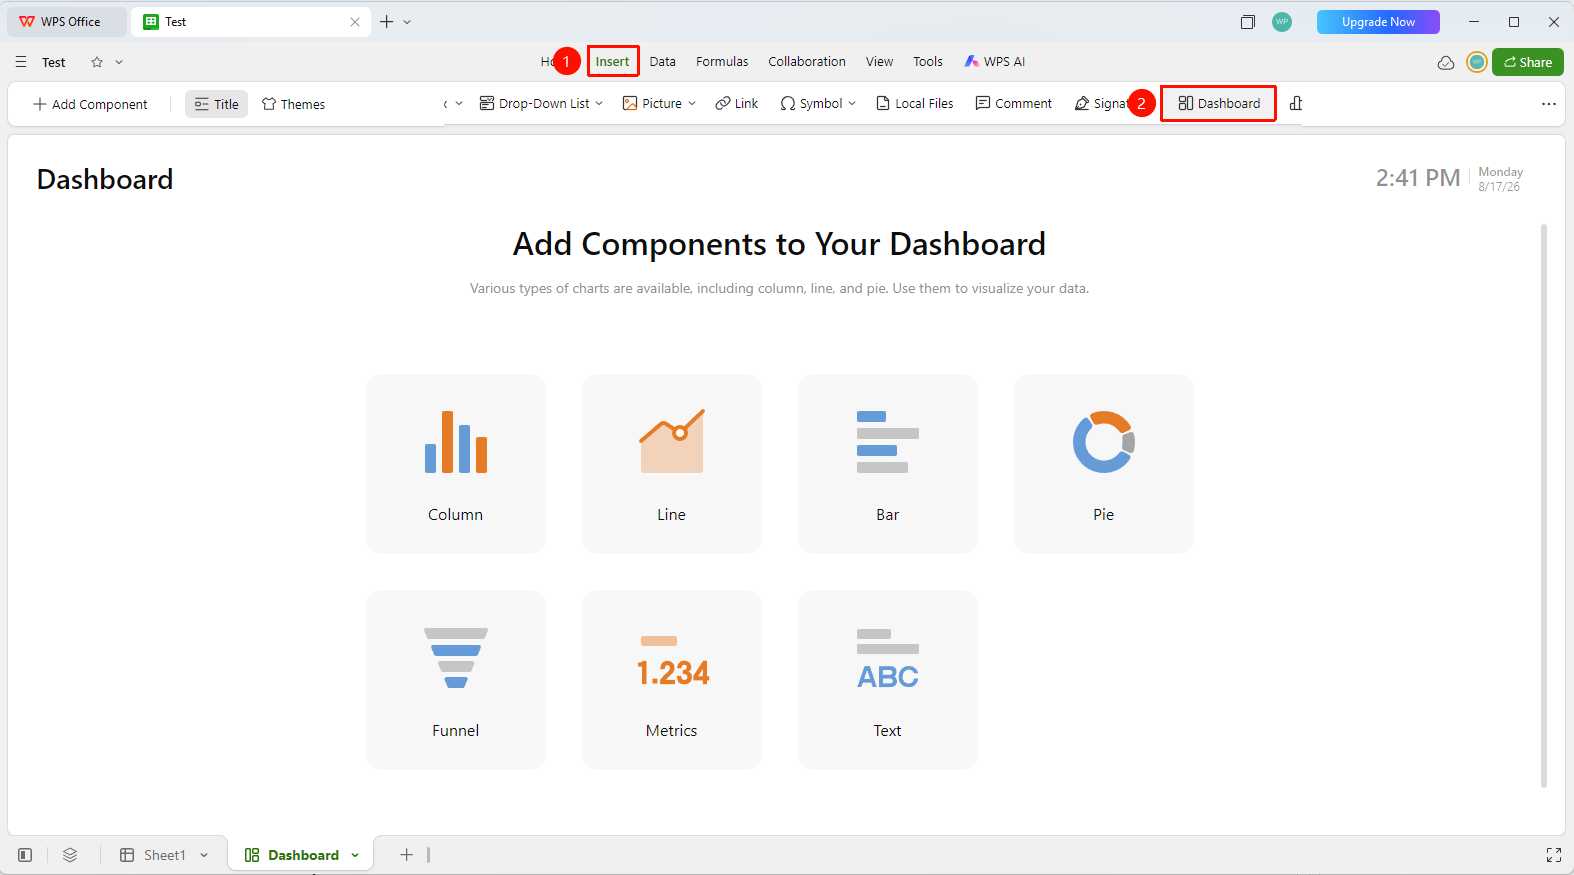Insert a Link
This screenshot has height=875, width=1574.
[737, 104]
